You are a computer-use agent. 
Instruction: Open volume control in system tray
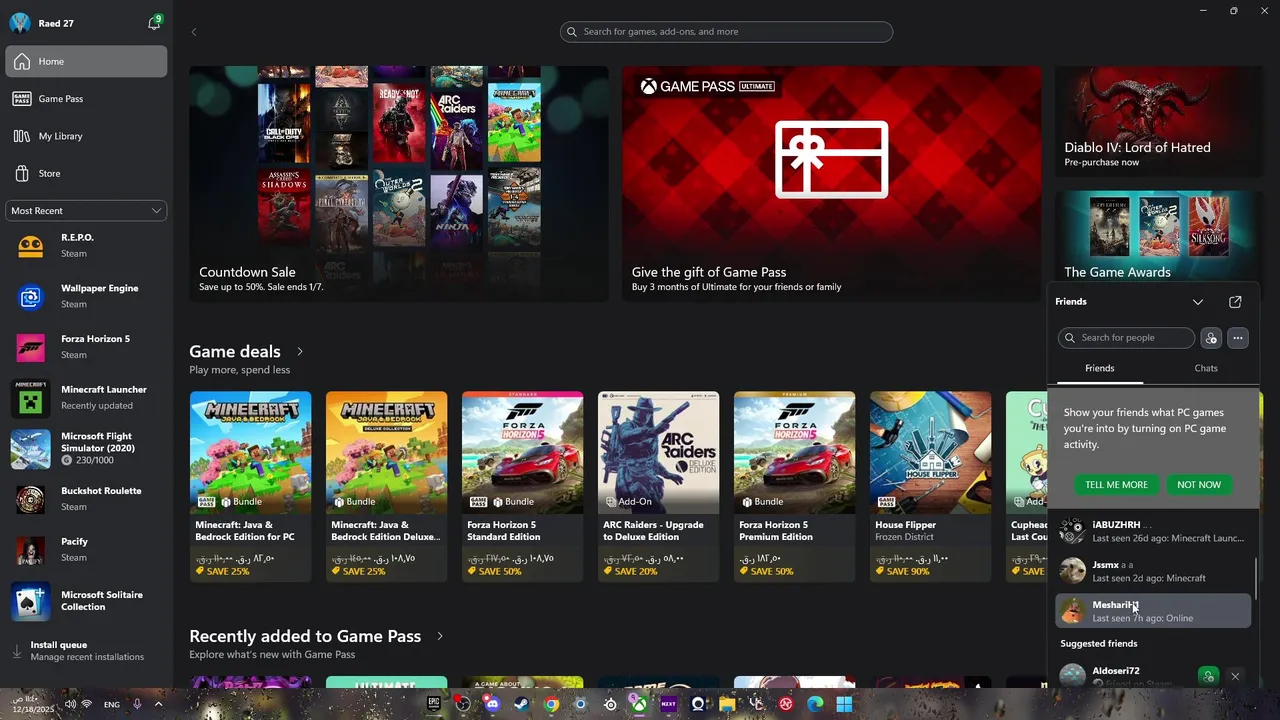click(x=70, y=704)
